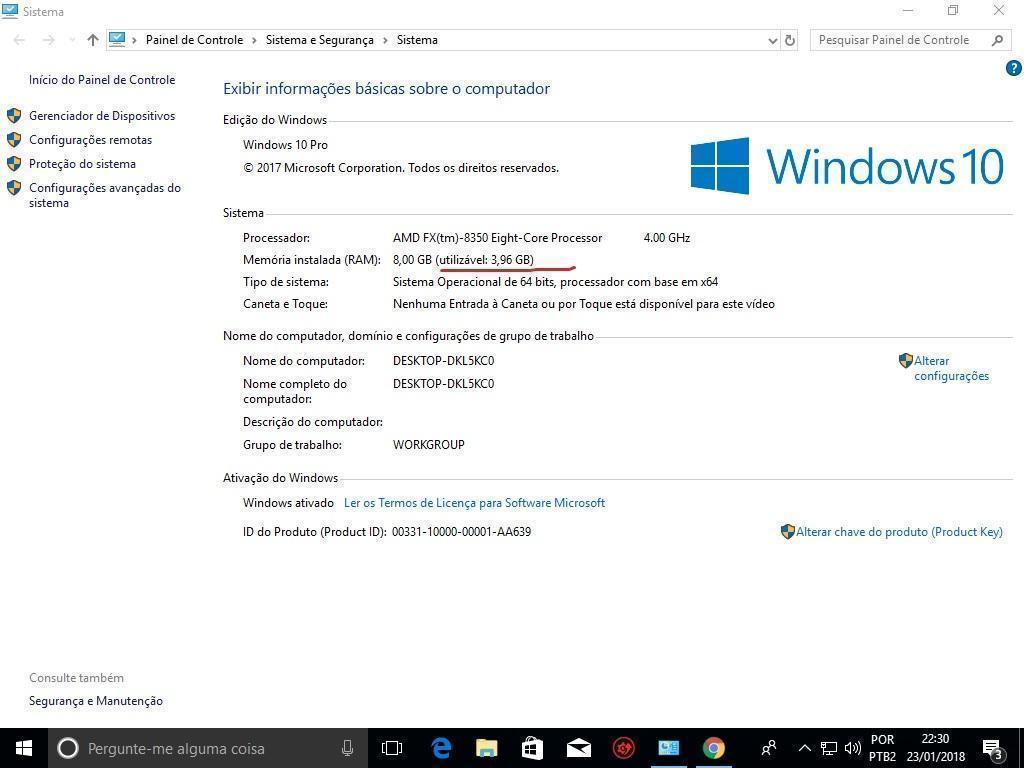Click the forward navigation arrow

click(48, 40)
